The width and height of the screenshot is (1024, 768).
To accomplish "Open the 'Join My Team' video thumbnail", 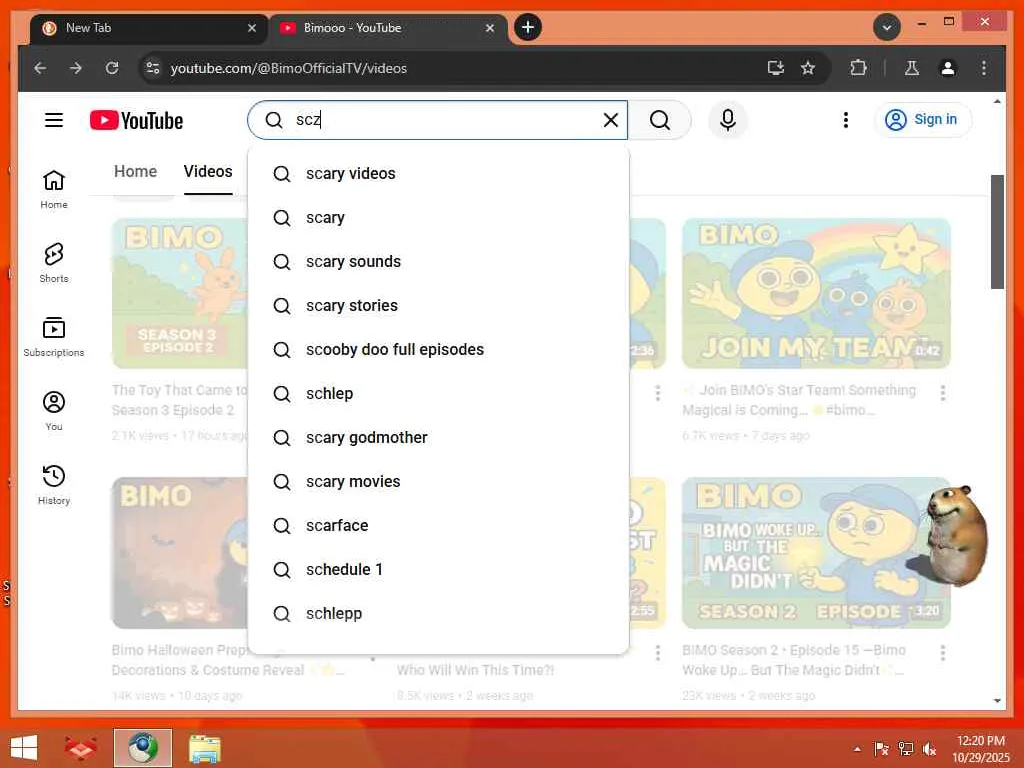I will [816, 293].
